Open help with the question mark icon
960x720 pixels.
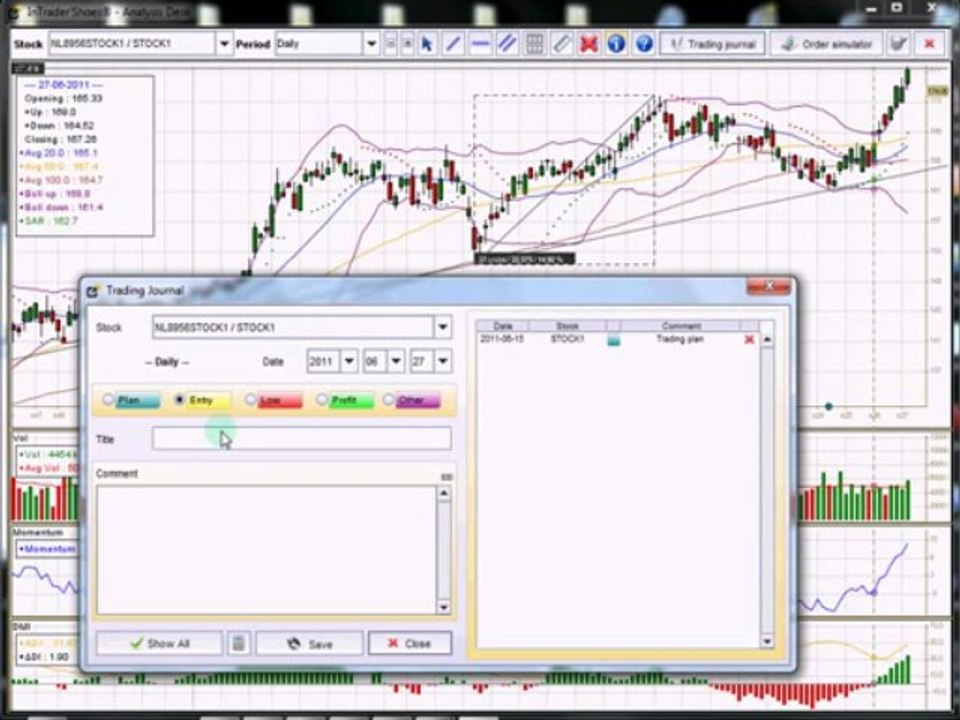point(643,44)
